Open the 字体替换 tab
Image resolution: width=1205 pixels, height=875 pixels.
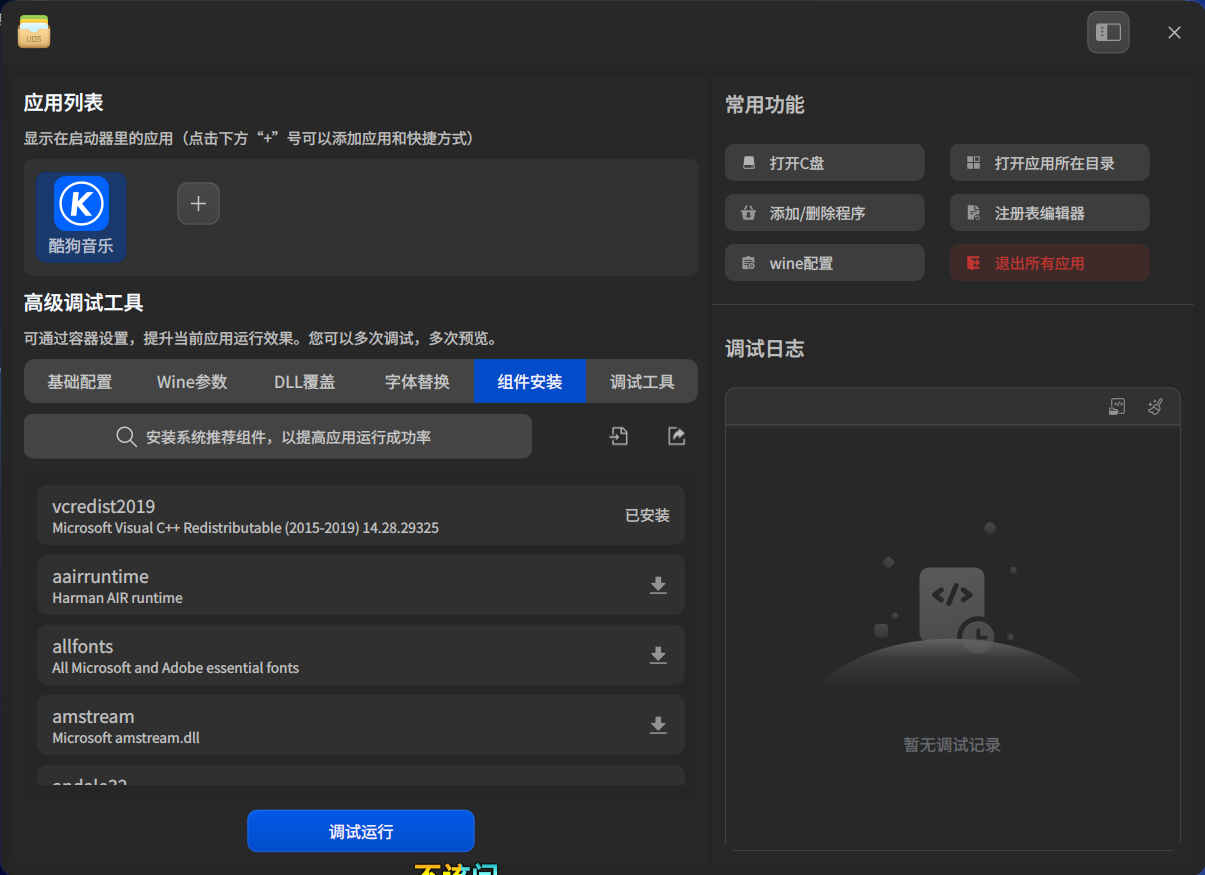417,381
